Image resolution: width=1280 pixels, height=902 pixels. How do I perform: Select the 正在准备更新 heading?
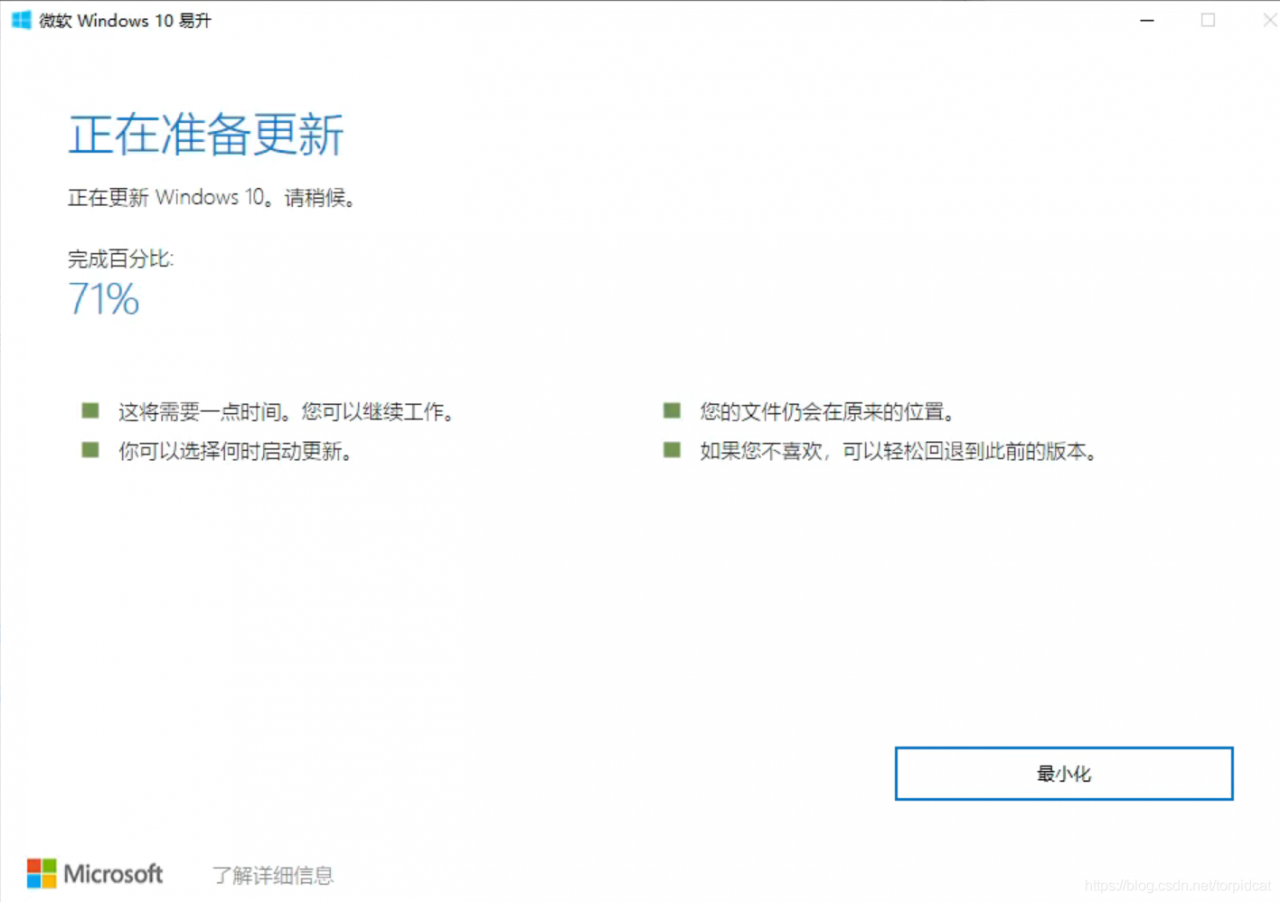(206, 134)
